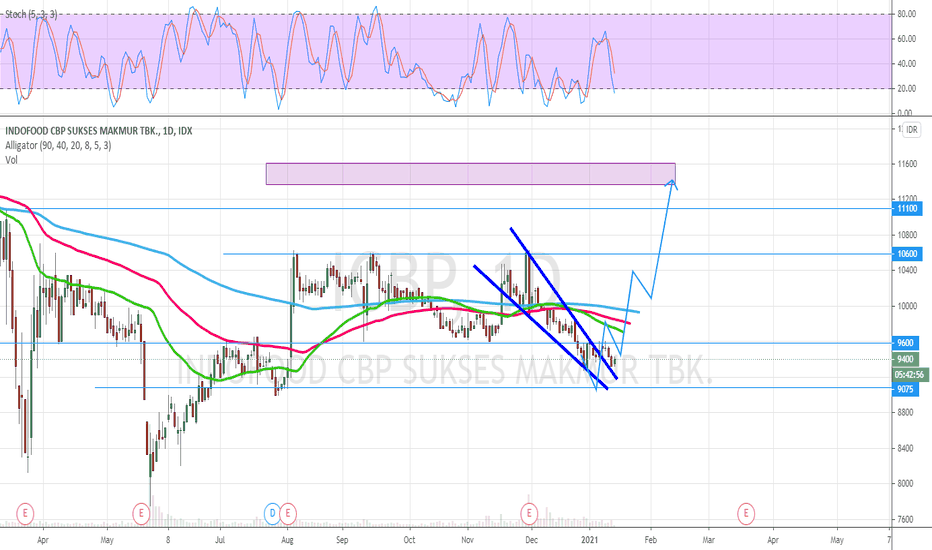932x550 pixels.
Task: Click the Sep label on the time axis
Action: click(342, 540)
